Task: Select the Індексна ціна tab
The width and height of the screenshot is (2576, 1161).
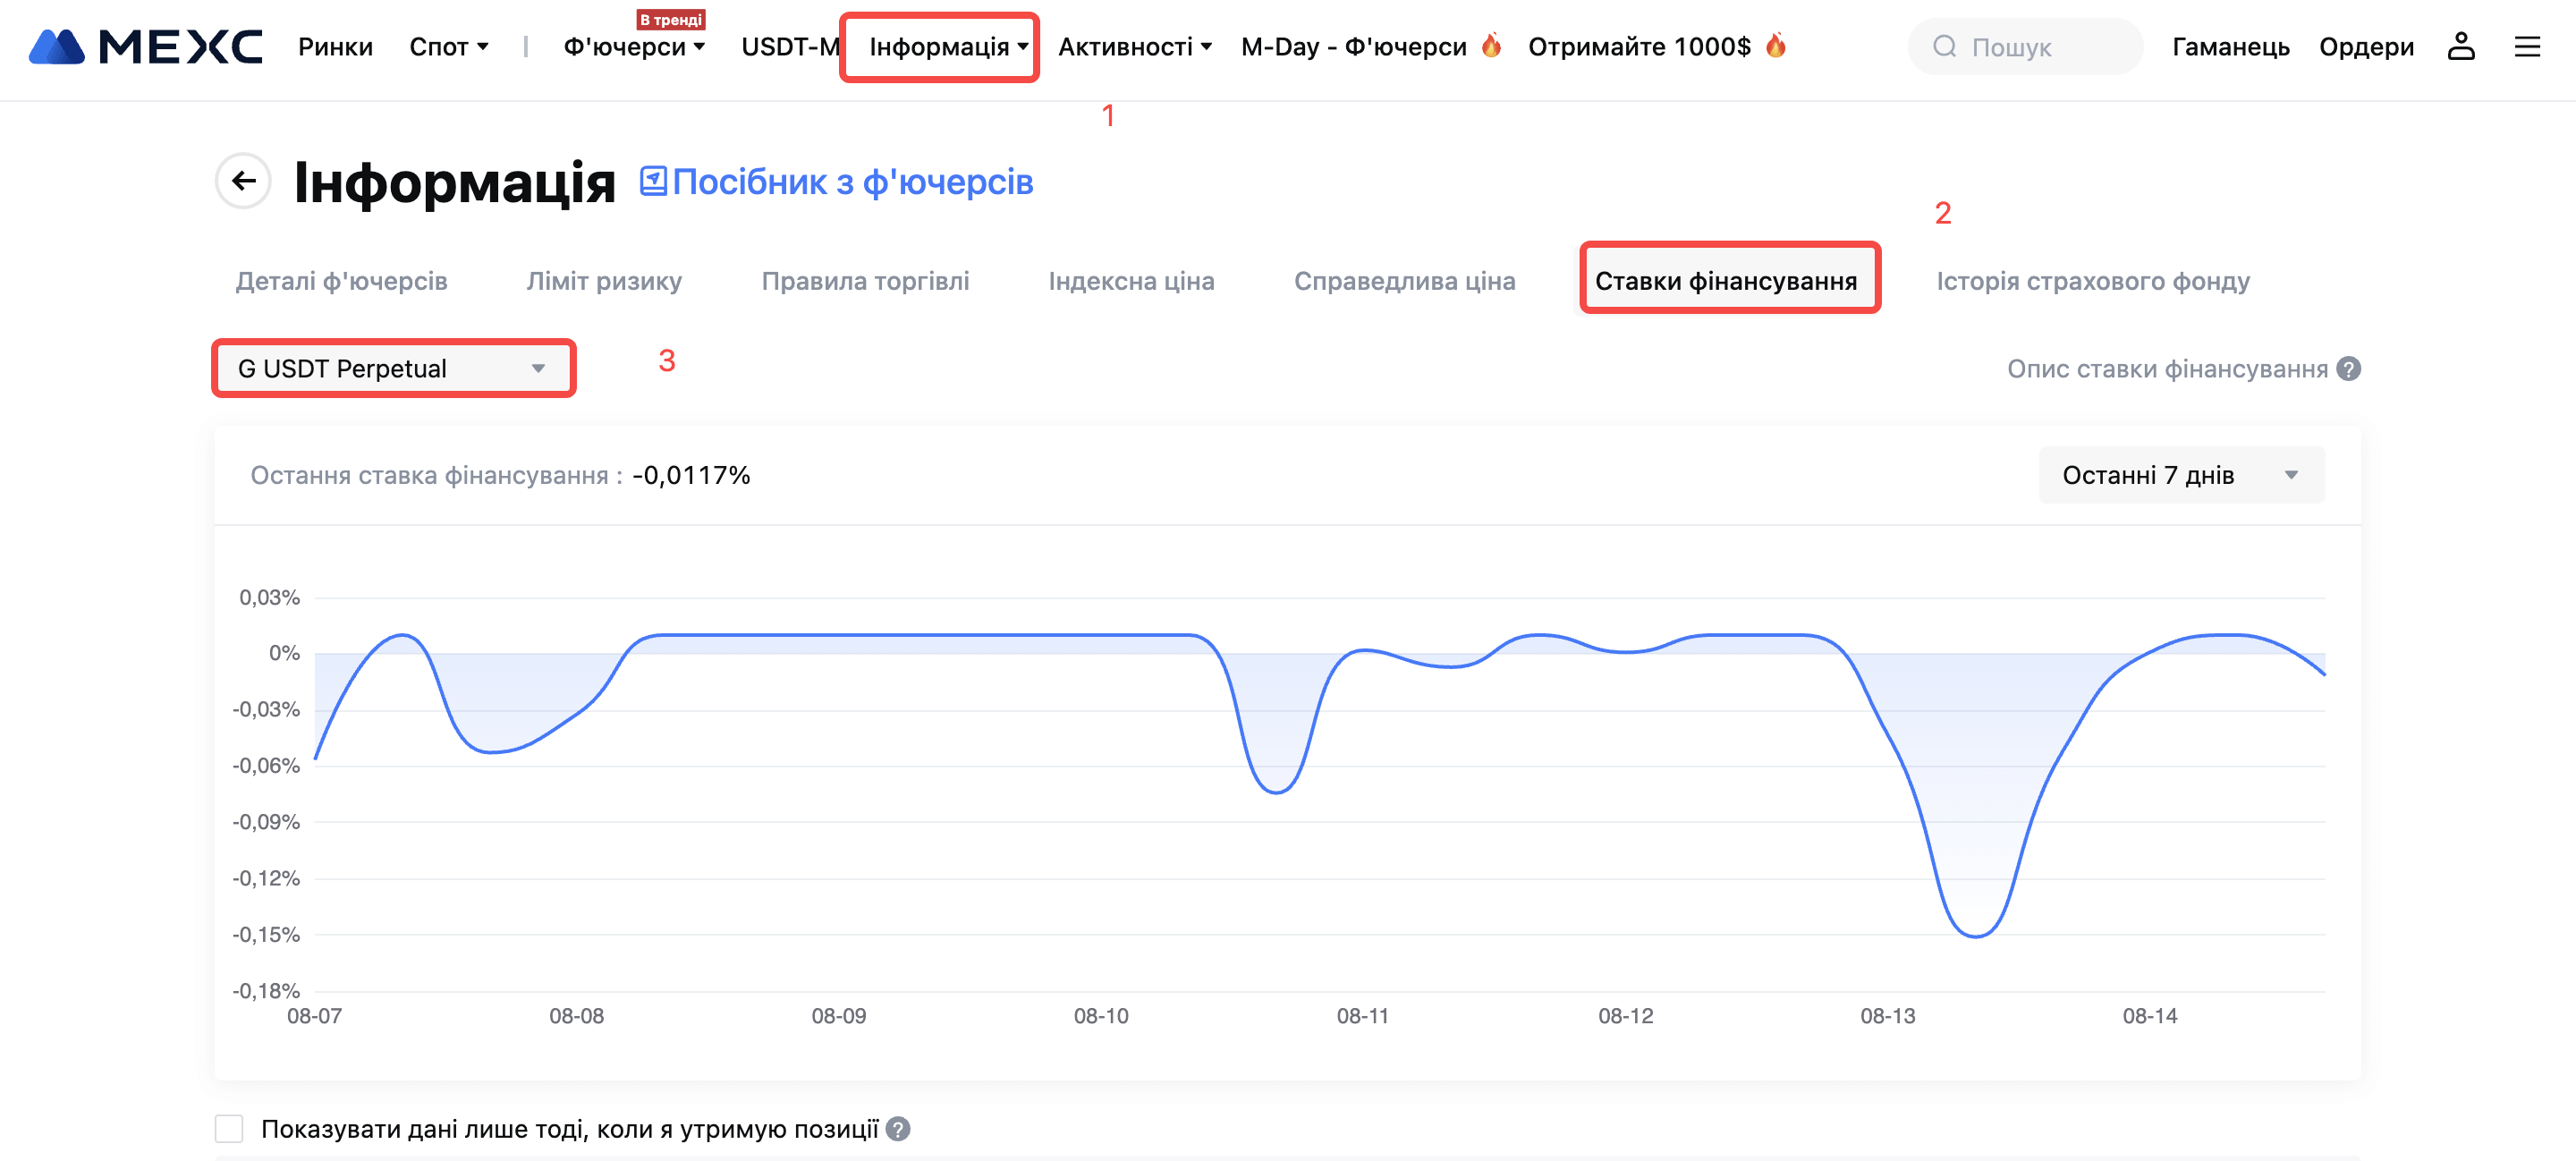Action: [x=1131, y=281]
